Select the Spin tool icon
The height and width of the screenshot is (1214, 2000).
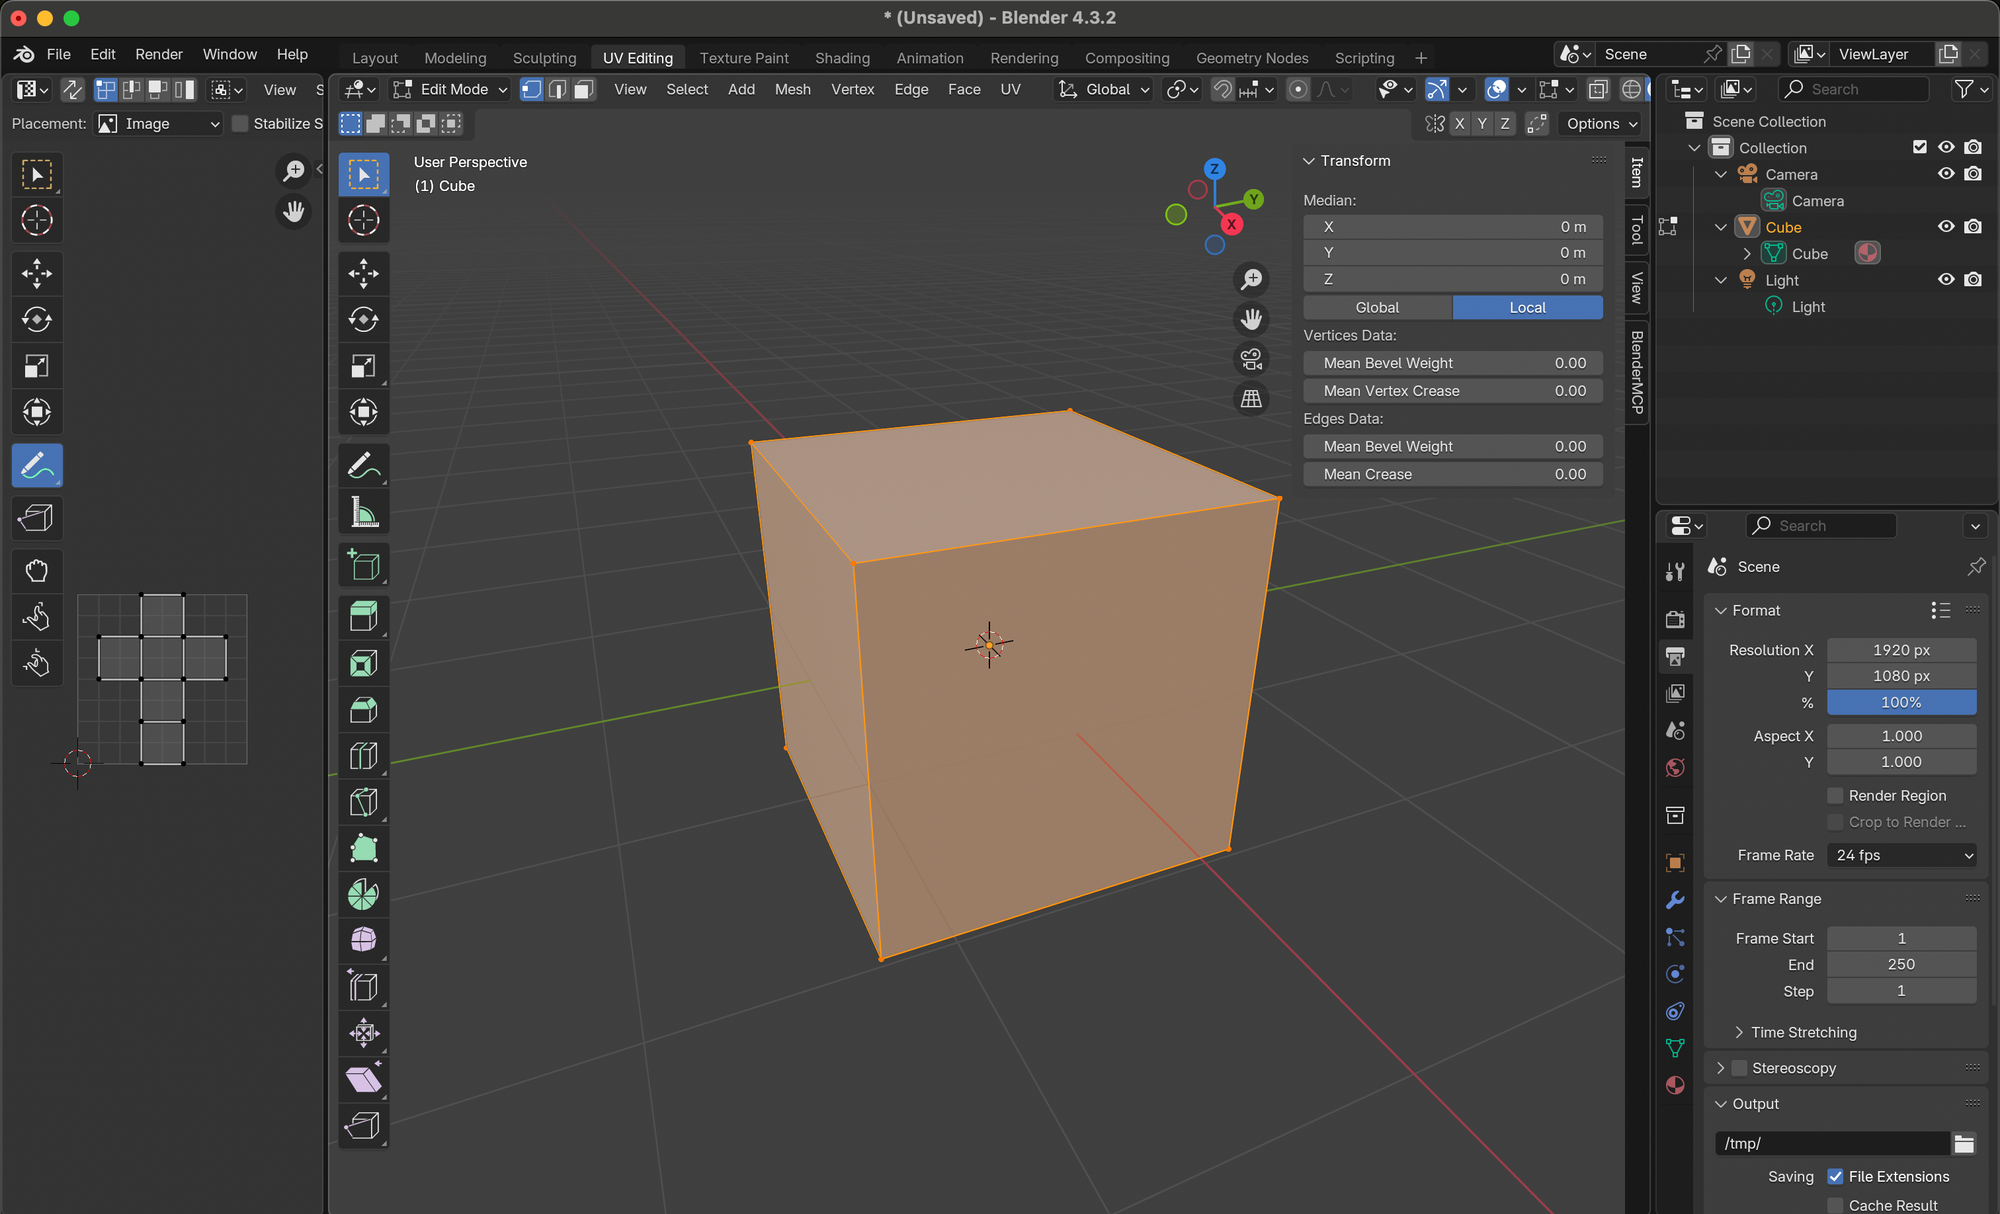tap(363, 894)
